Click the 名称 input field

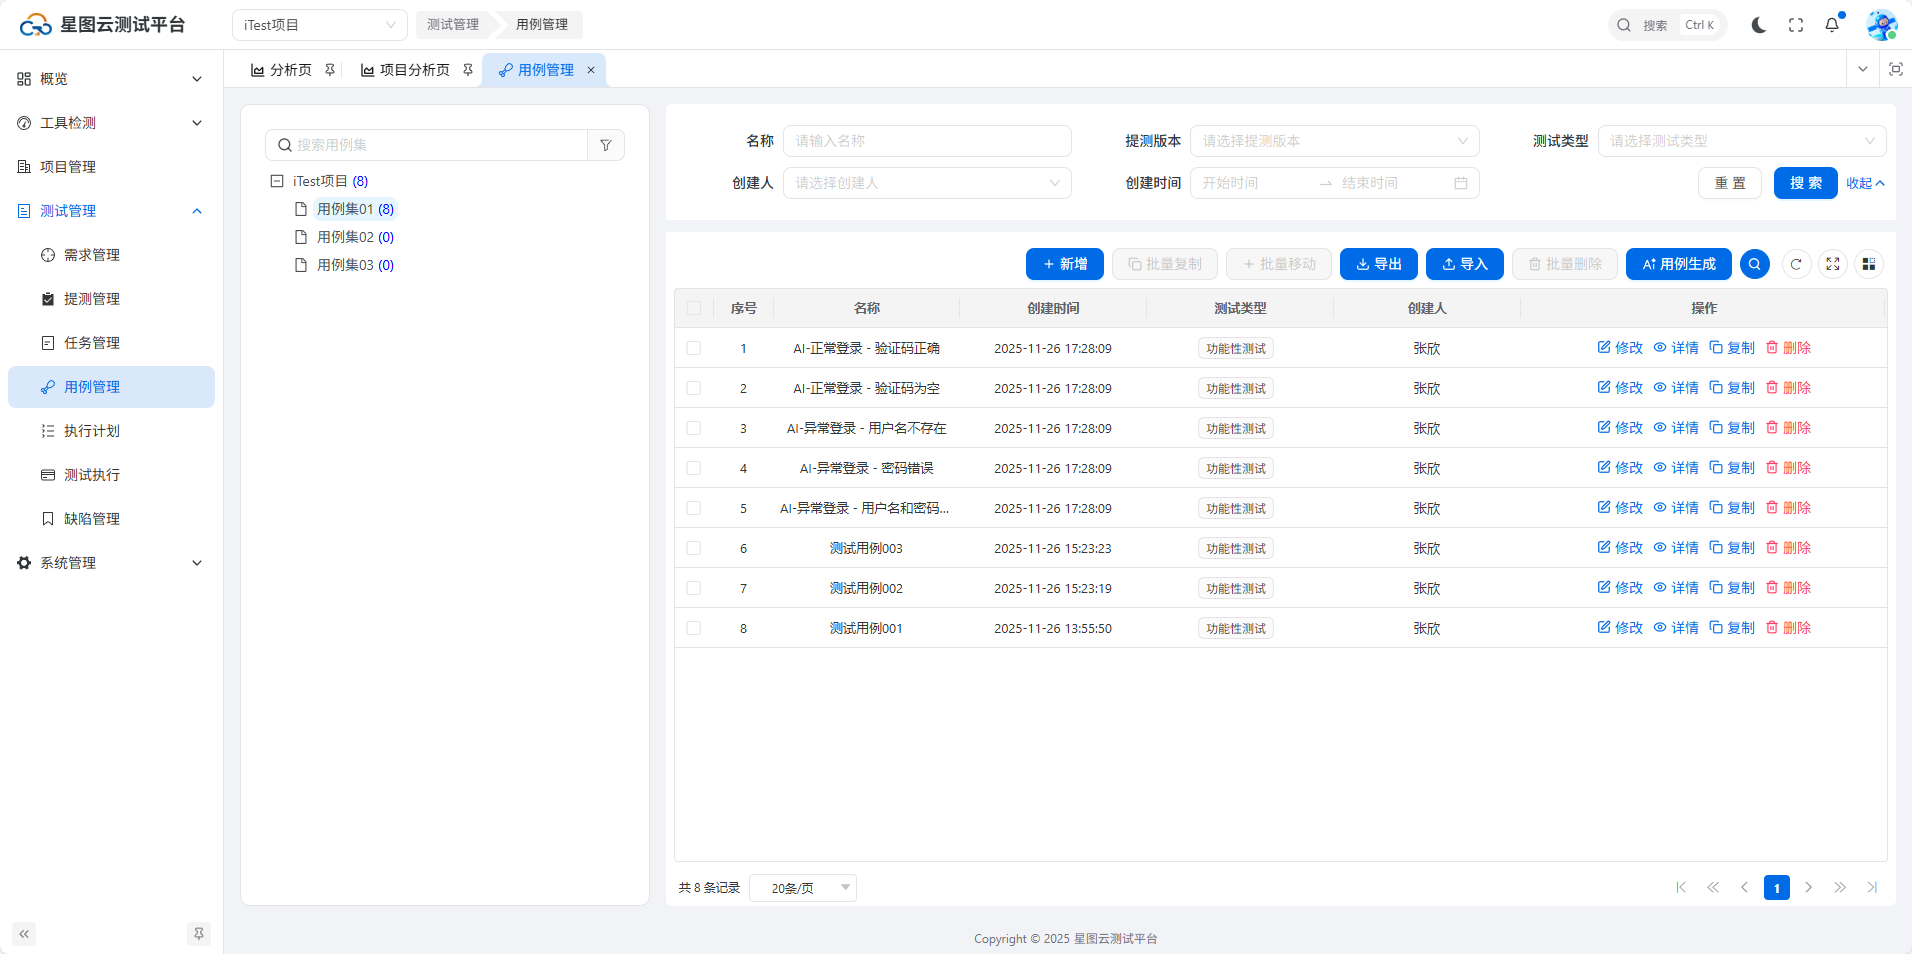tap(926, 141)
